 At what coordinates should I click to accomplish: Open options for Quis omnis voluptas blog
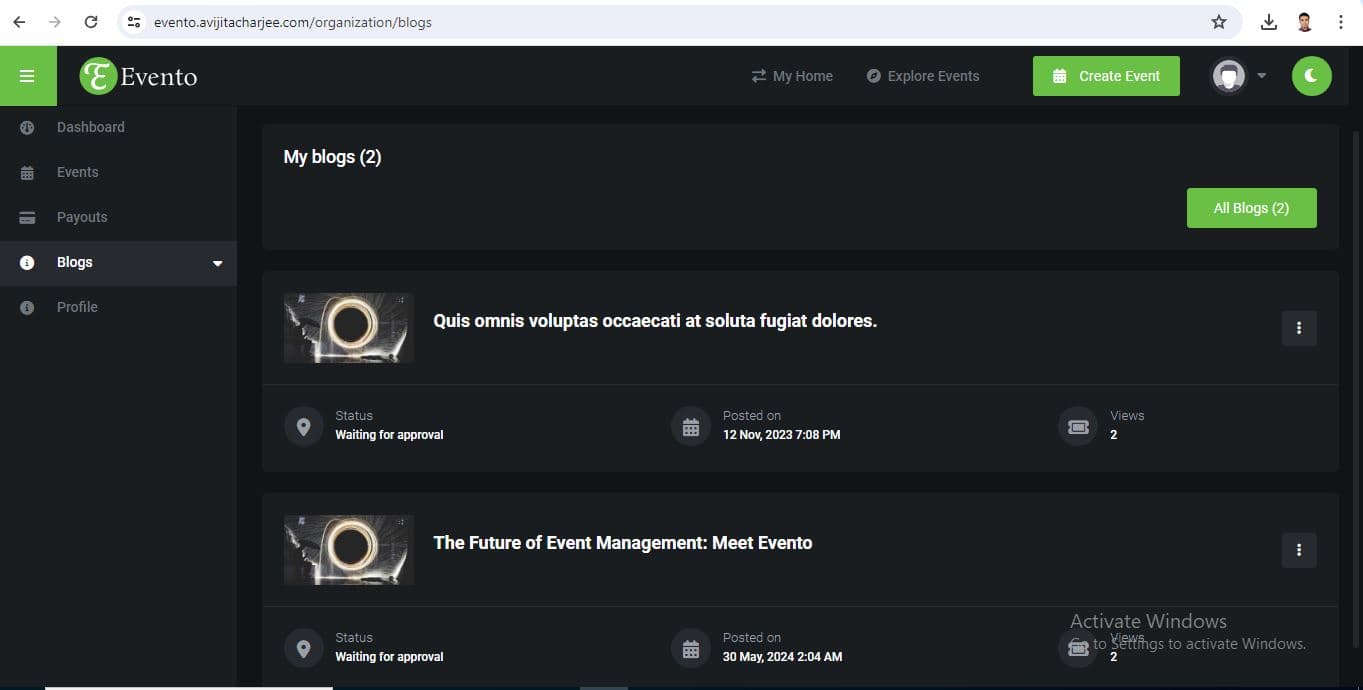[x=1299, y=328]
